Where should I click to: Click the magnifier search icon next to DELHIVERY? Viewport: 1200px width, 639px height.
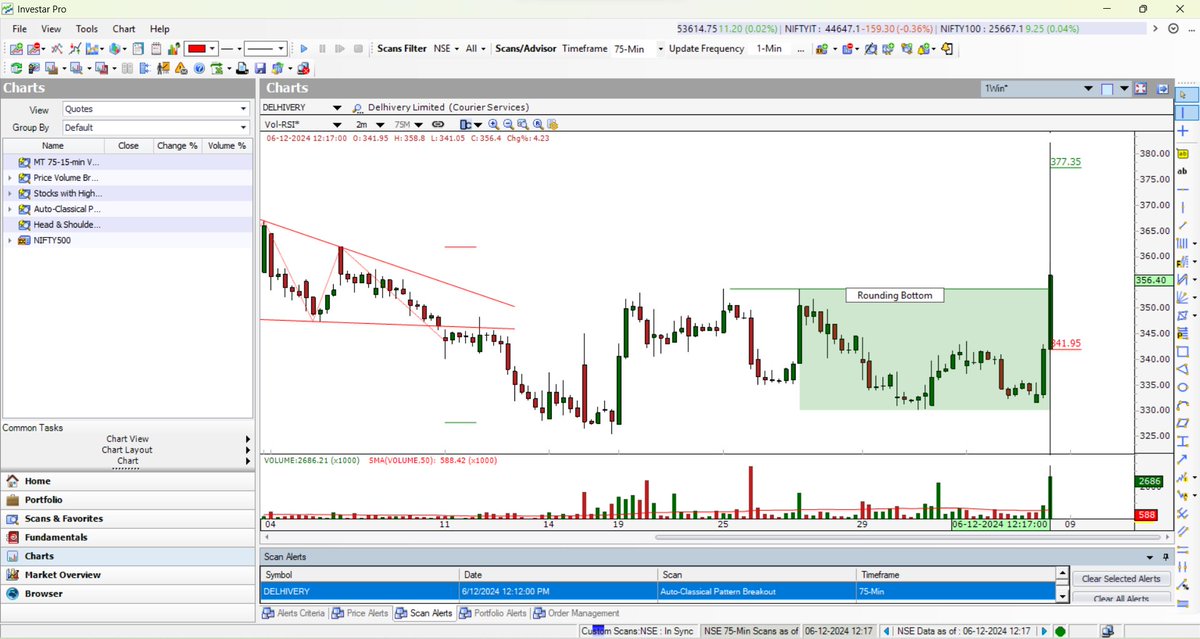click(x=357, y=108)
